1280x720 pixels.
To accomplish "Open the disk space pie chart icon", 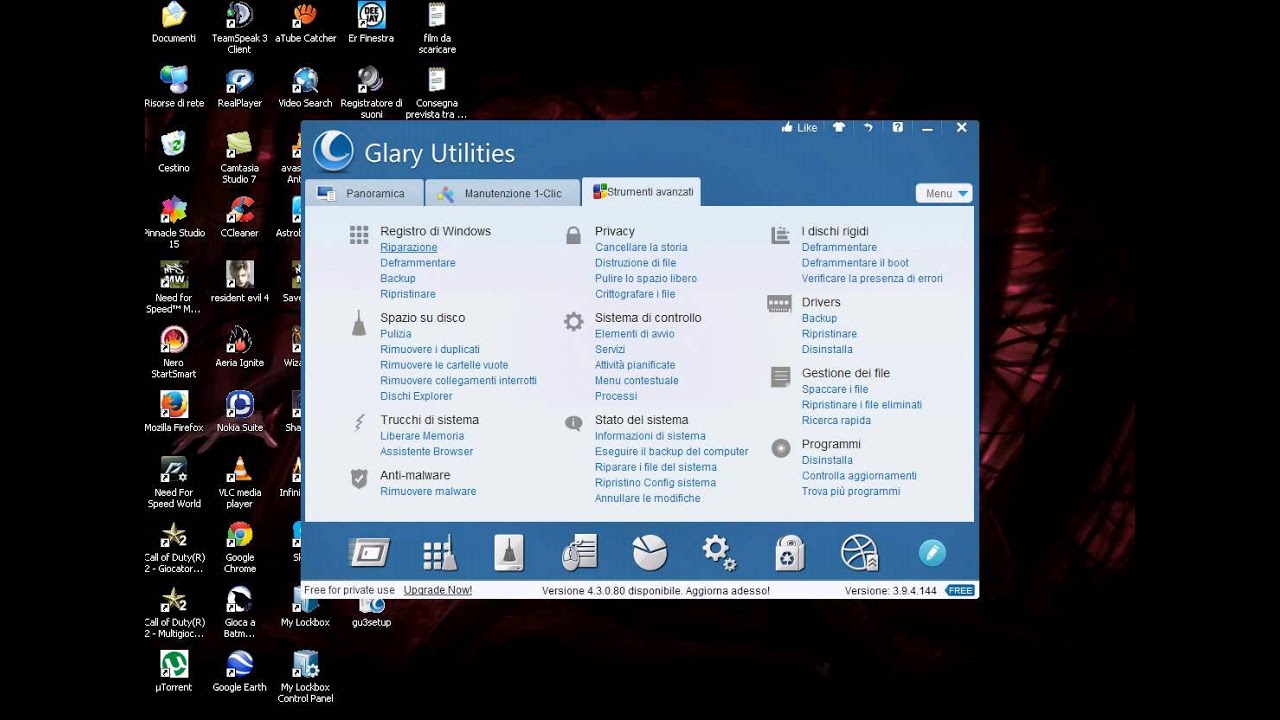I will [649, 552].
